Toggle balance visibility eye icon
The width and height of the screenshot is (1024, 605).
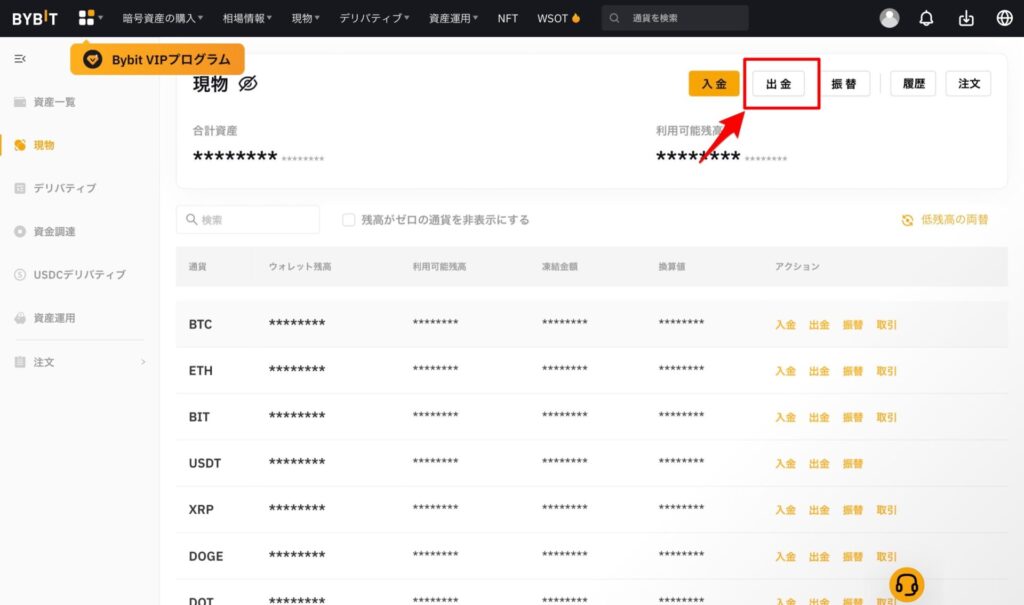[x=248, y=84]
